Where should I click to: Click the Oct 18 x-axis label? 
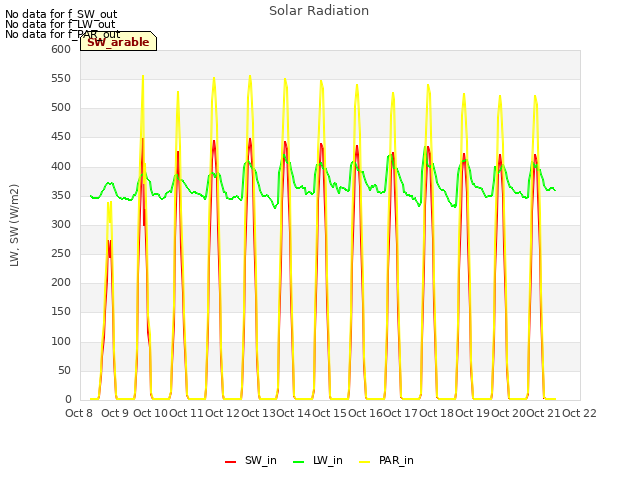point(436,413)
